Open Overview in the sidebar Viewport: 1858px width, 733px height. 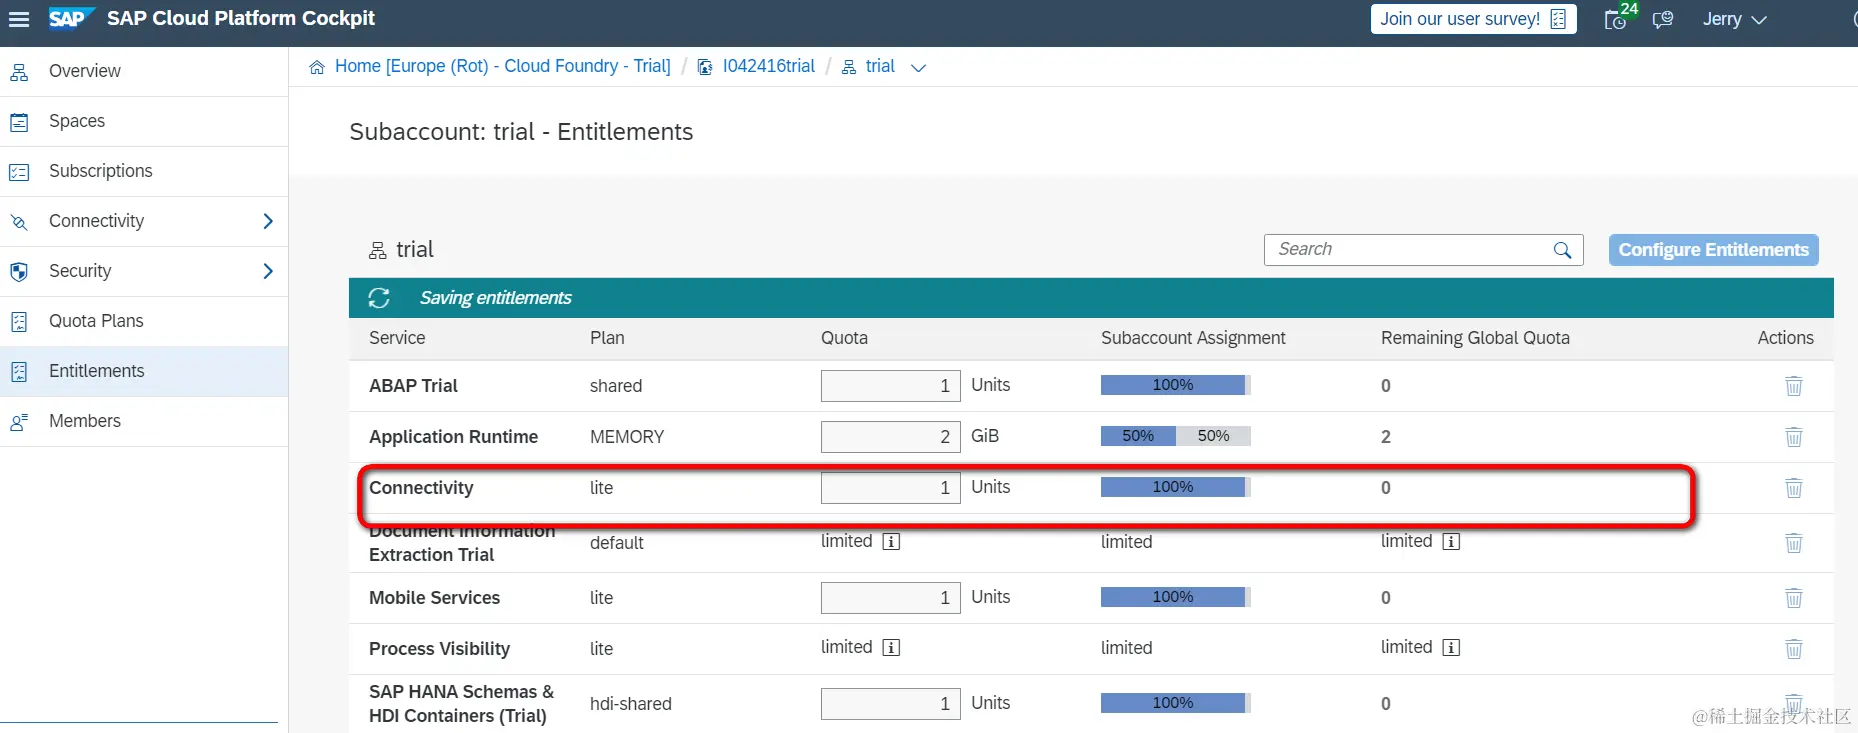click(144, 71)
